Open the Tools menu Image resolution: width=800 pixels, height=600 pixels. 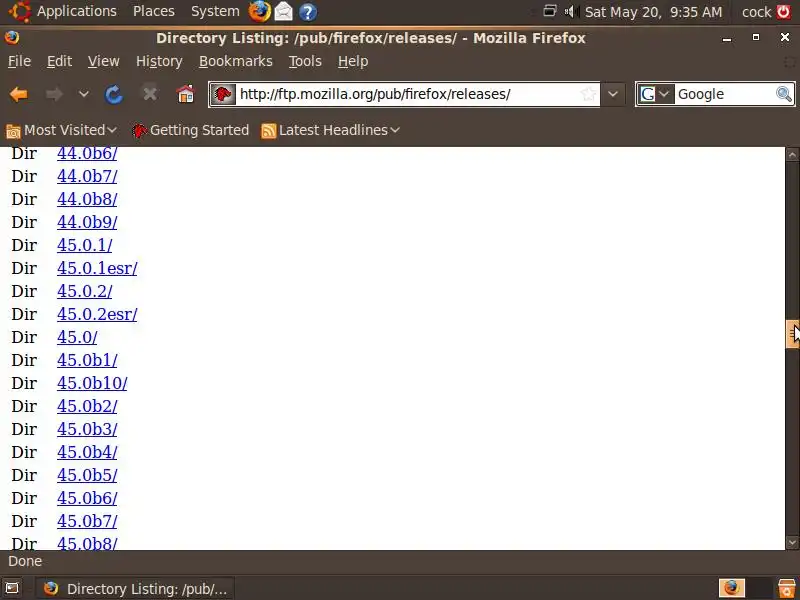tap(305, 61)
